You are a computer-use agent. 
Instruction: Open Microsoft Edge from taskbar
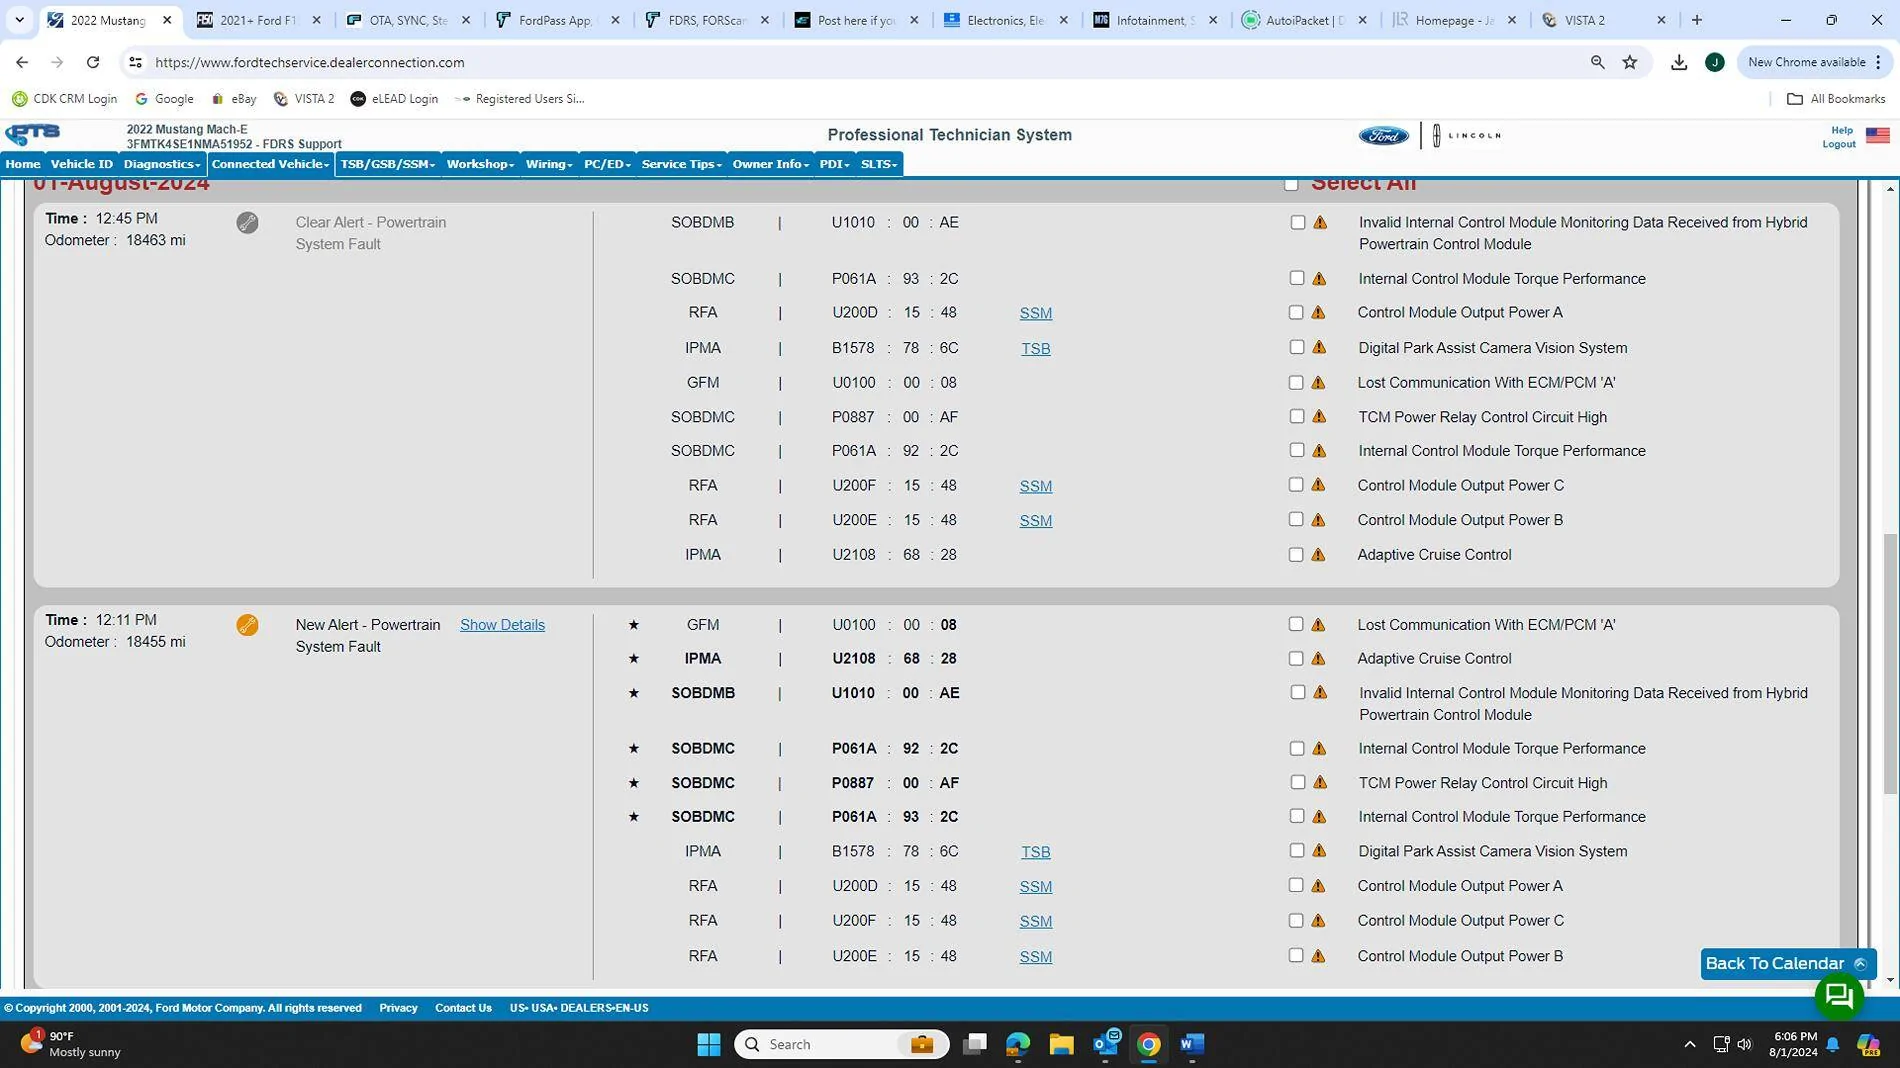tap(1018, 1044)
